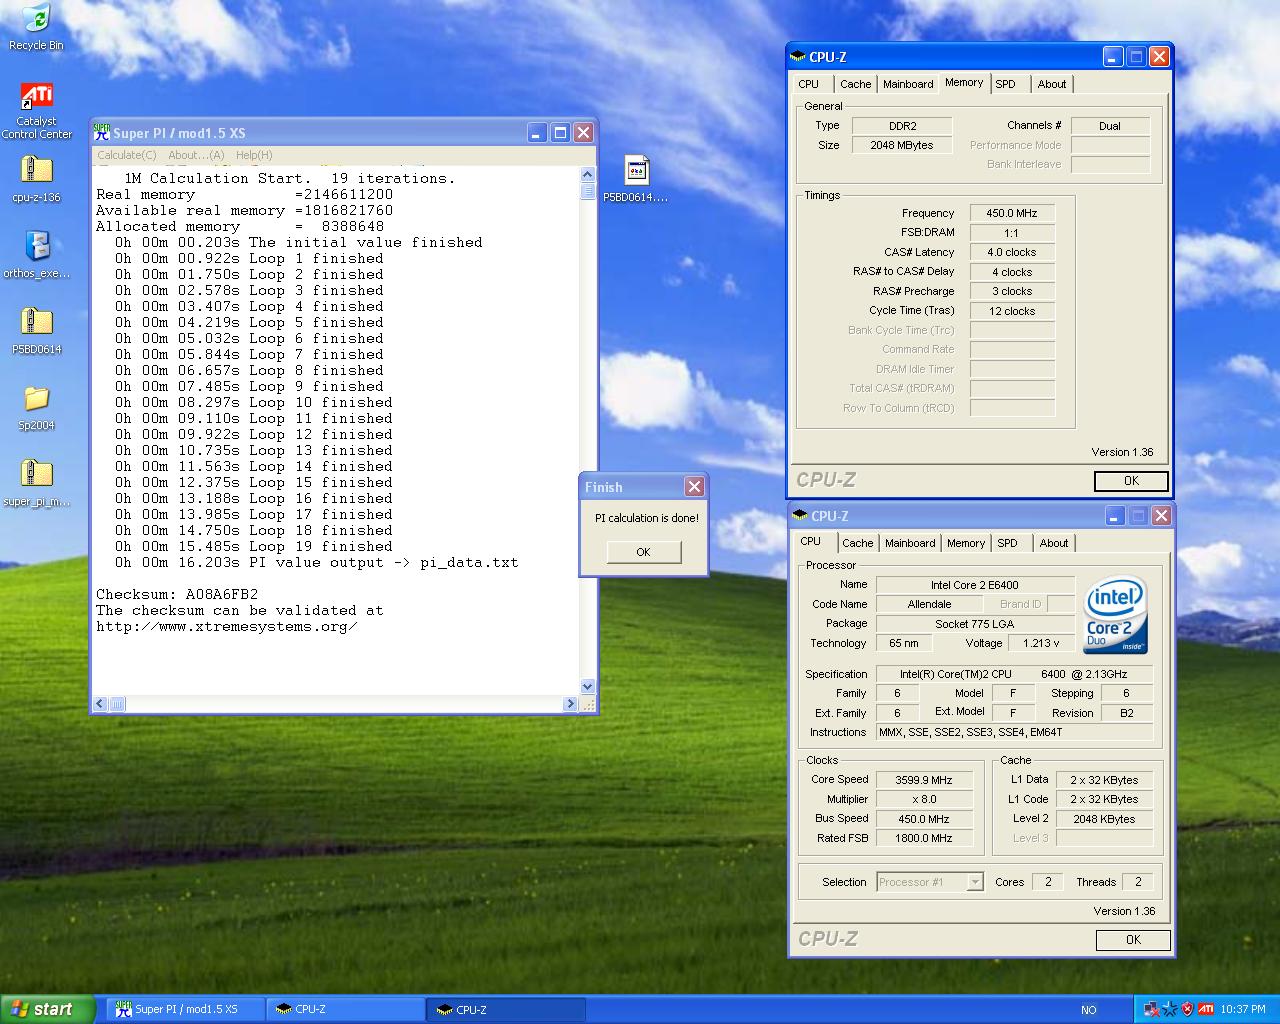Click the Super PI title bar icon
The width and height of the screenshot is (1280, 1024).
(101, 132)
